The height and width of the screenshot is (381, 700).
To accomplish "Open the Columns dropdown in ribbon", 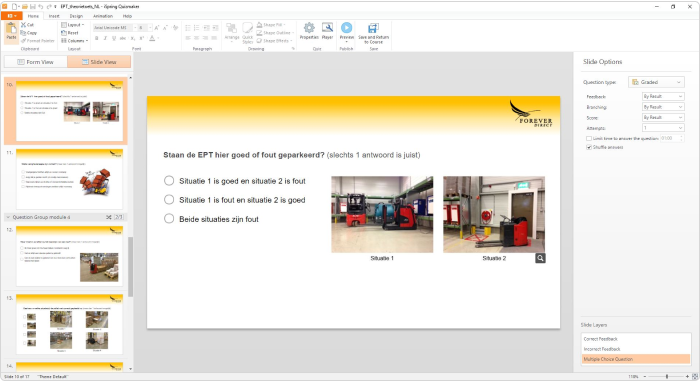I will (x=75, y=41).
